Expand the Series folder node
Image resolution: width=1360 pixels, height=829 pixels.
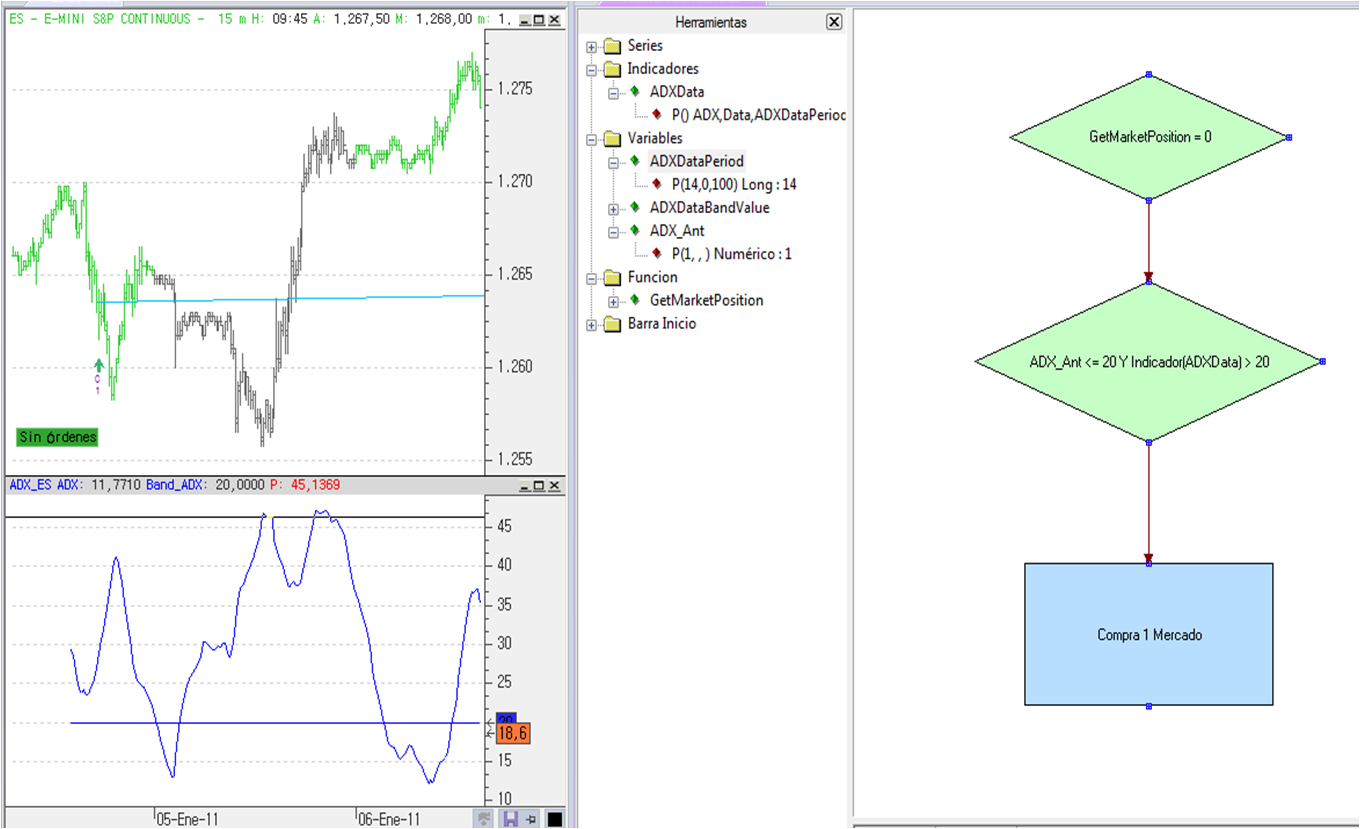(592, 46)
